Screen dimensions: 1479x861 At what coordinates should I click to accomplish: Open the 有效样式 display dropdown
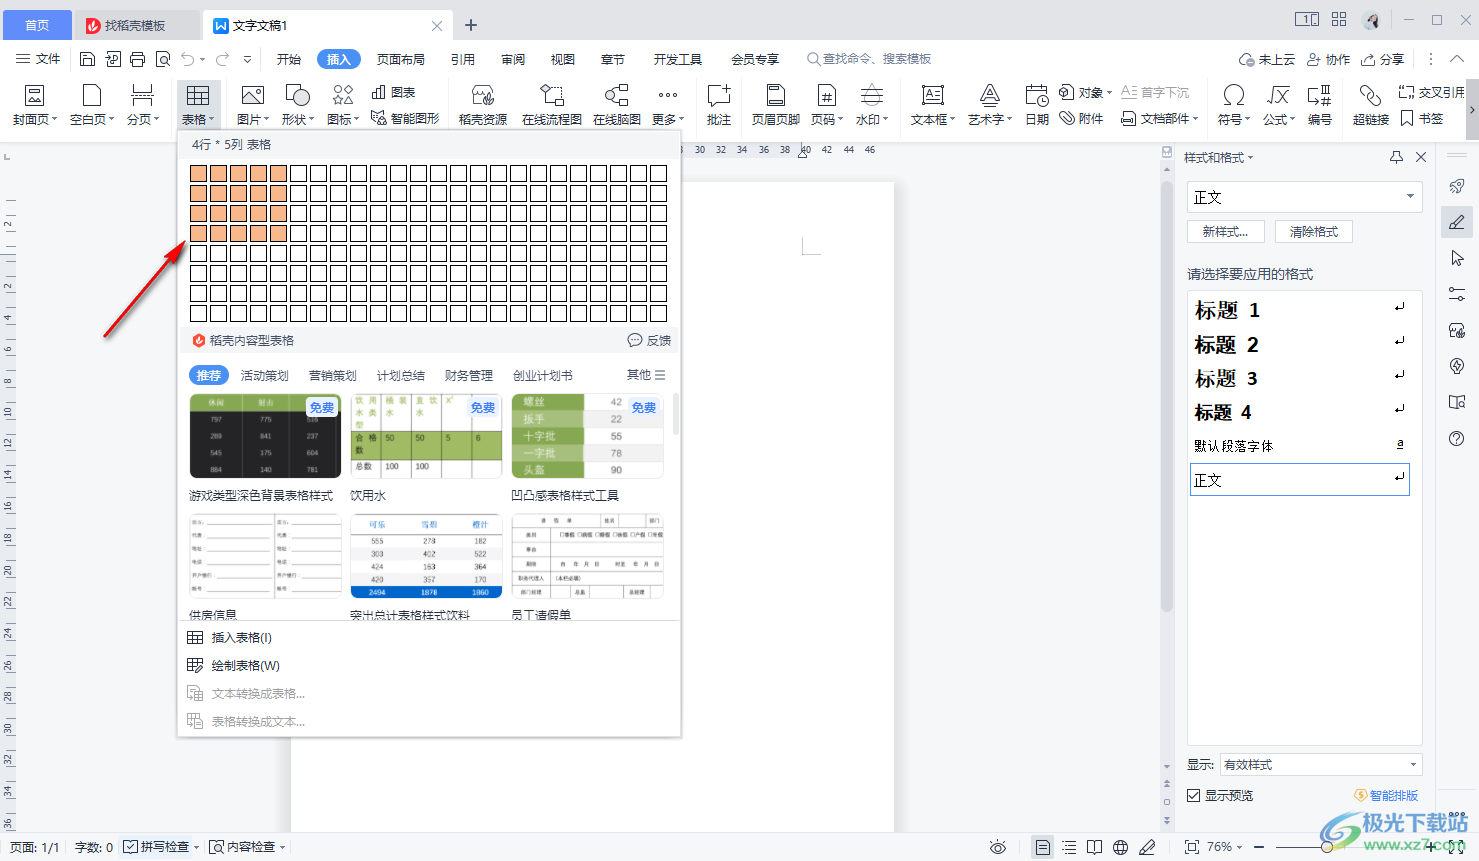[x=1322, y=765]
